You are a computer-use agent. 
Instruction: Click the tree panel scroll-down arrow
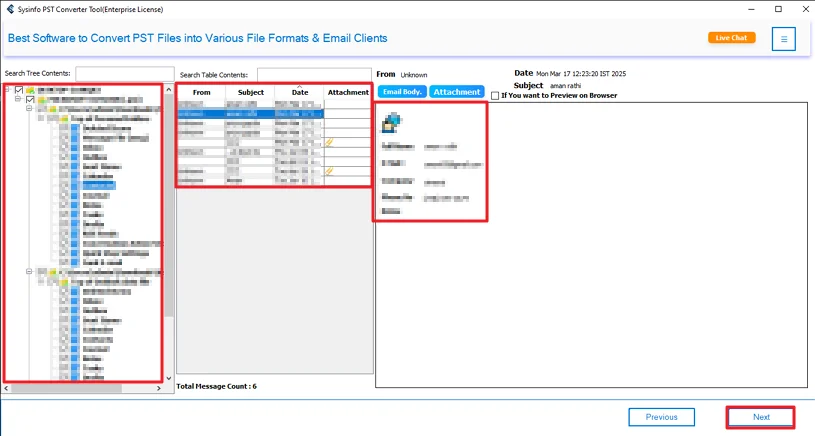tap(168, 378)
